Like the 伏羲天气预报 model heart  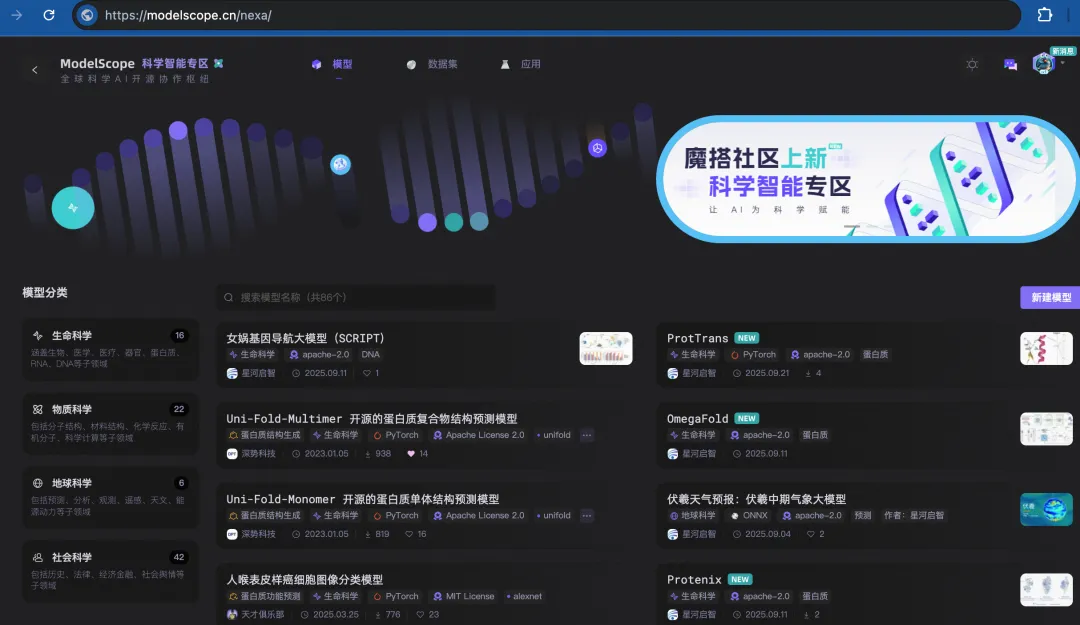(x=811, y=535)
